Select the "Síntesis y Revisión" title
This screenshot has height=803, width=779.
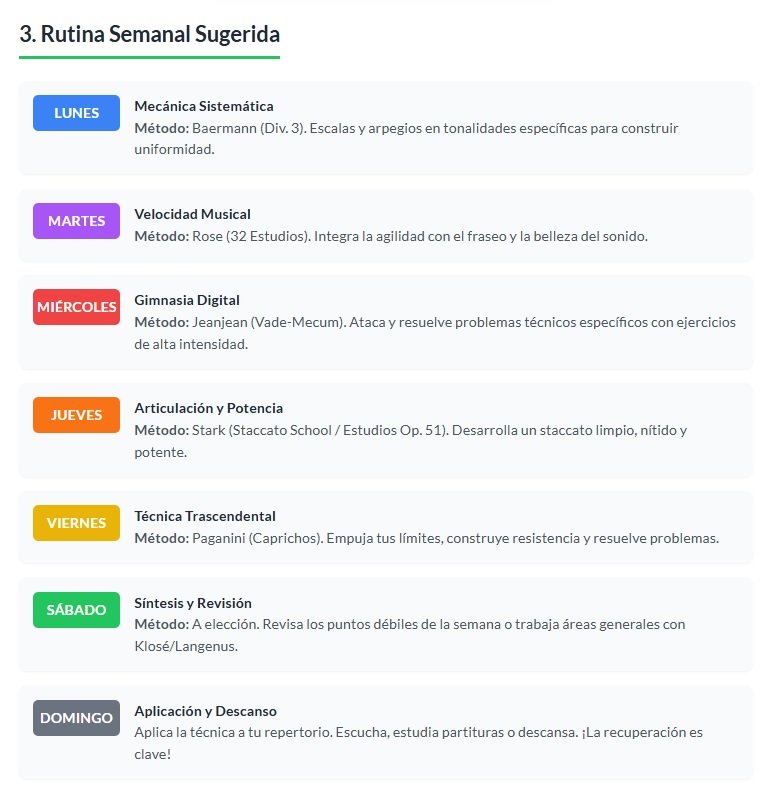click(x=193, y=603)
